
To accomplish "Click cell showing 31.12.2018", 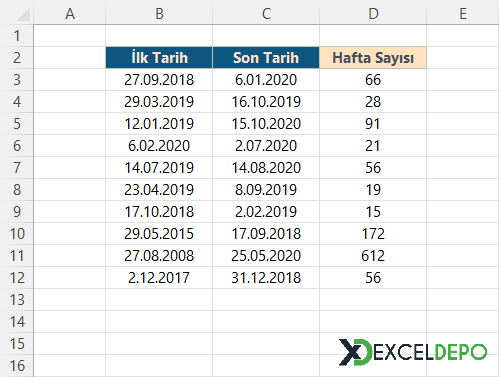I will tap(266, 278).
